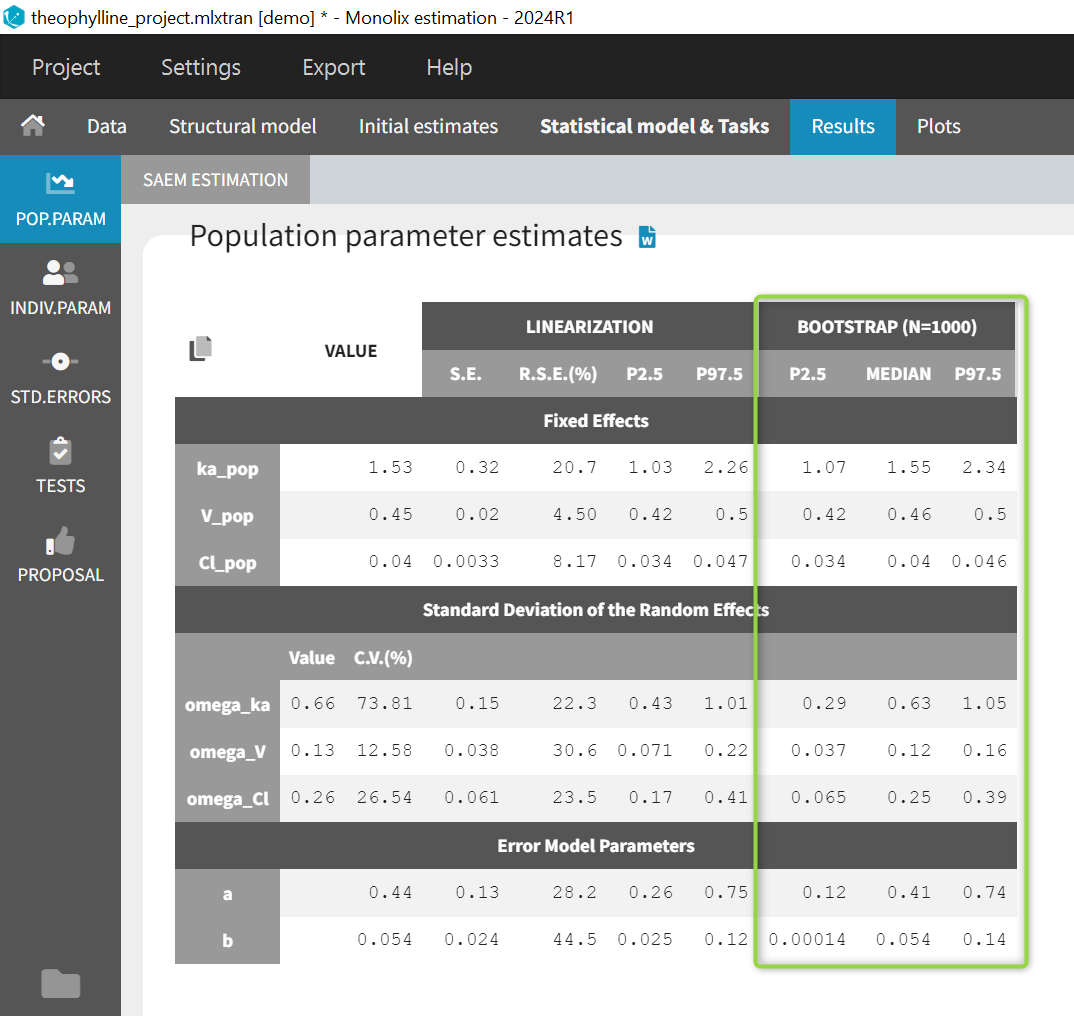Click the folder icon at sidebar bottom
The width and height of the screenshot is (1074, 1016).
point(60,984)
